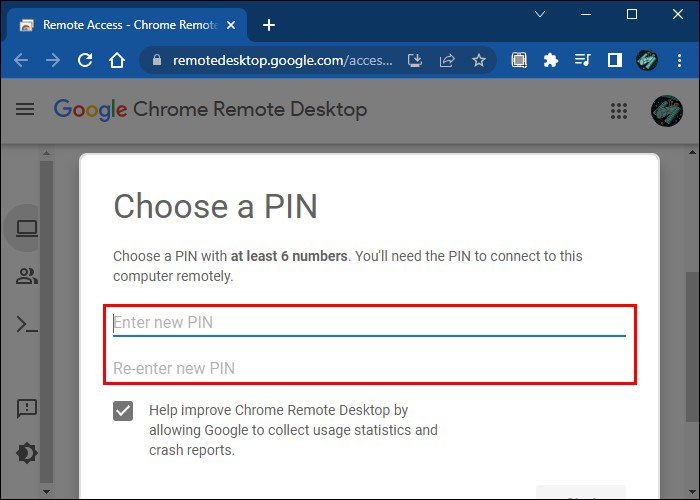The image size is (700, 500).
Task: Open the Google apps grid
Action: pyautogui.click(x=619, y=110)
